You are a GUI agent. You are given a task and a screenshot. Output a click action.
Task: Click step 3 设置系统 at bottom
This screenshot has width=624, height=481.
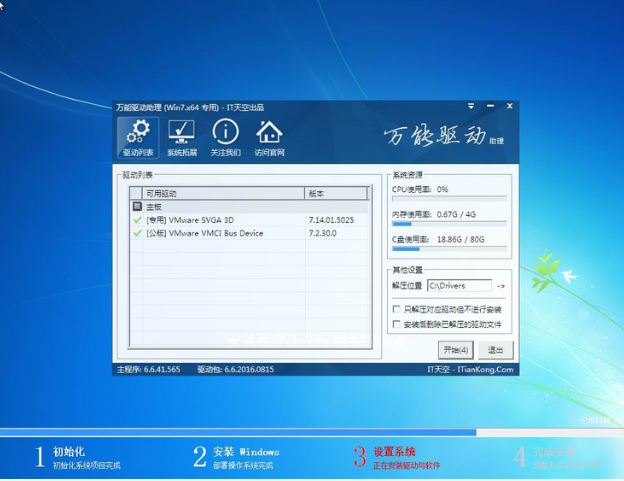click(x=397, y=457)
